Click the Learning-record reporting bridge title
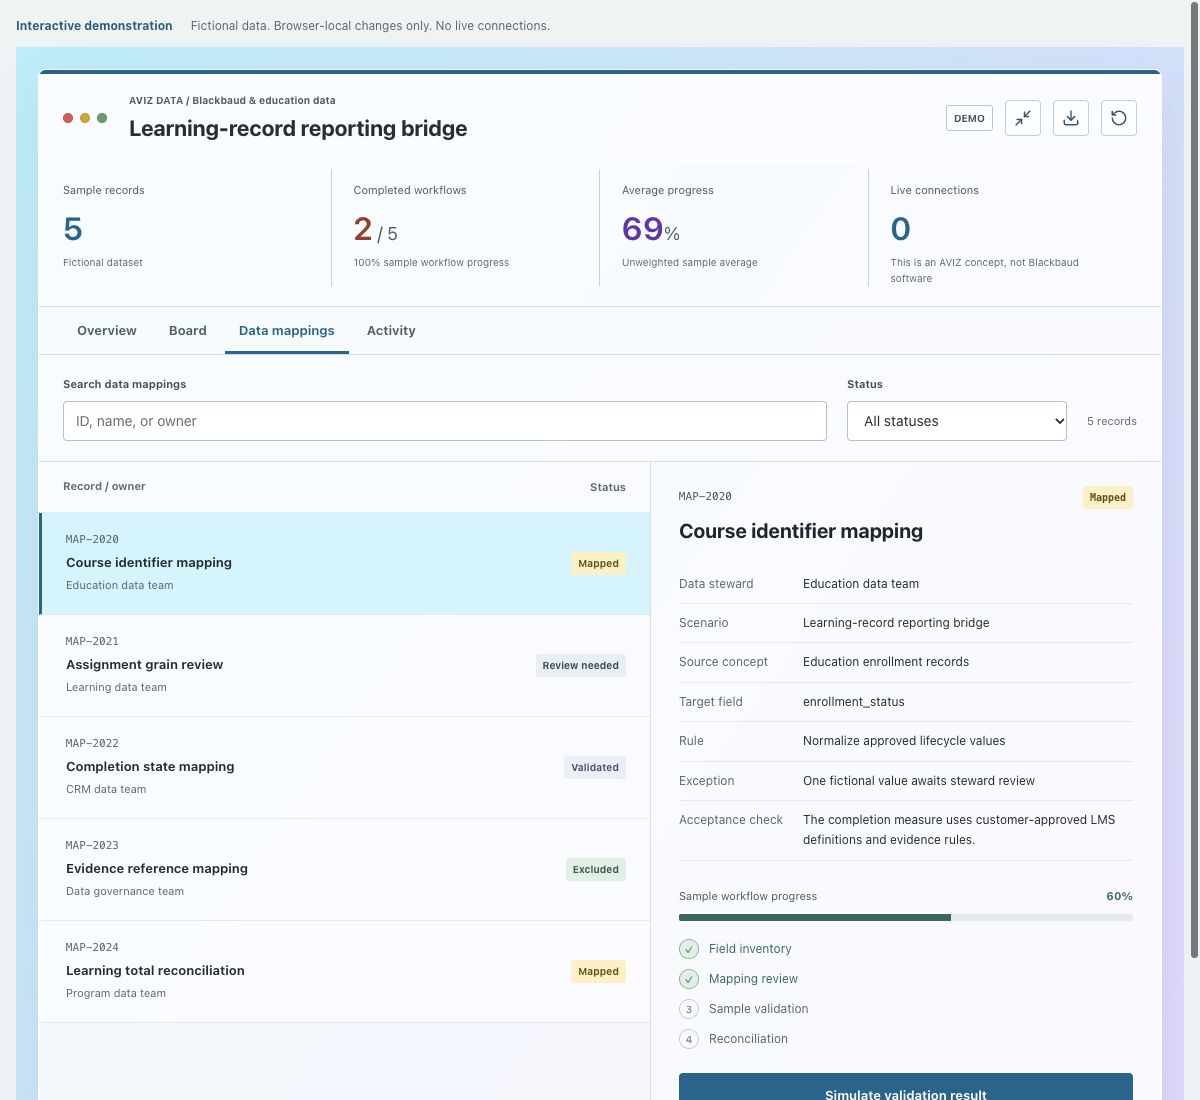This screenshot has width=1200, height=1100. click(x=298, y=128)
